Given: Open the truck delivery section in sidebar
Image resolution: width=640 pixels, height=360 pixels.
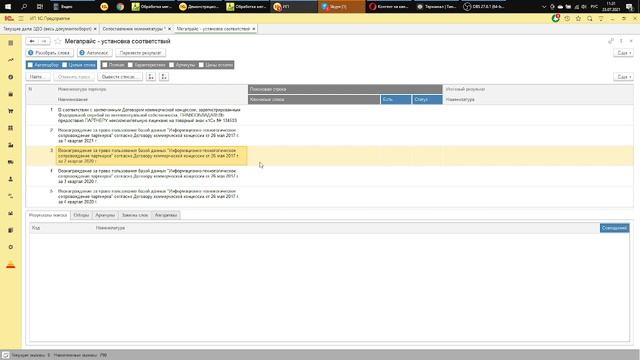Looking at the screenshot, I should tap(11, 162).
